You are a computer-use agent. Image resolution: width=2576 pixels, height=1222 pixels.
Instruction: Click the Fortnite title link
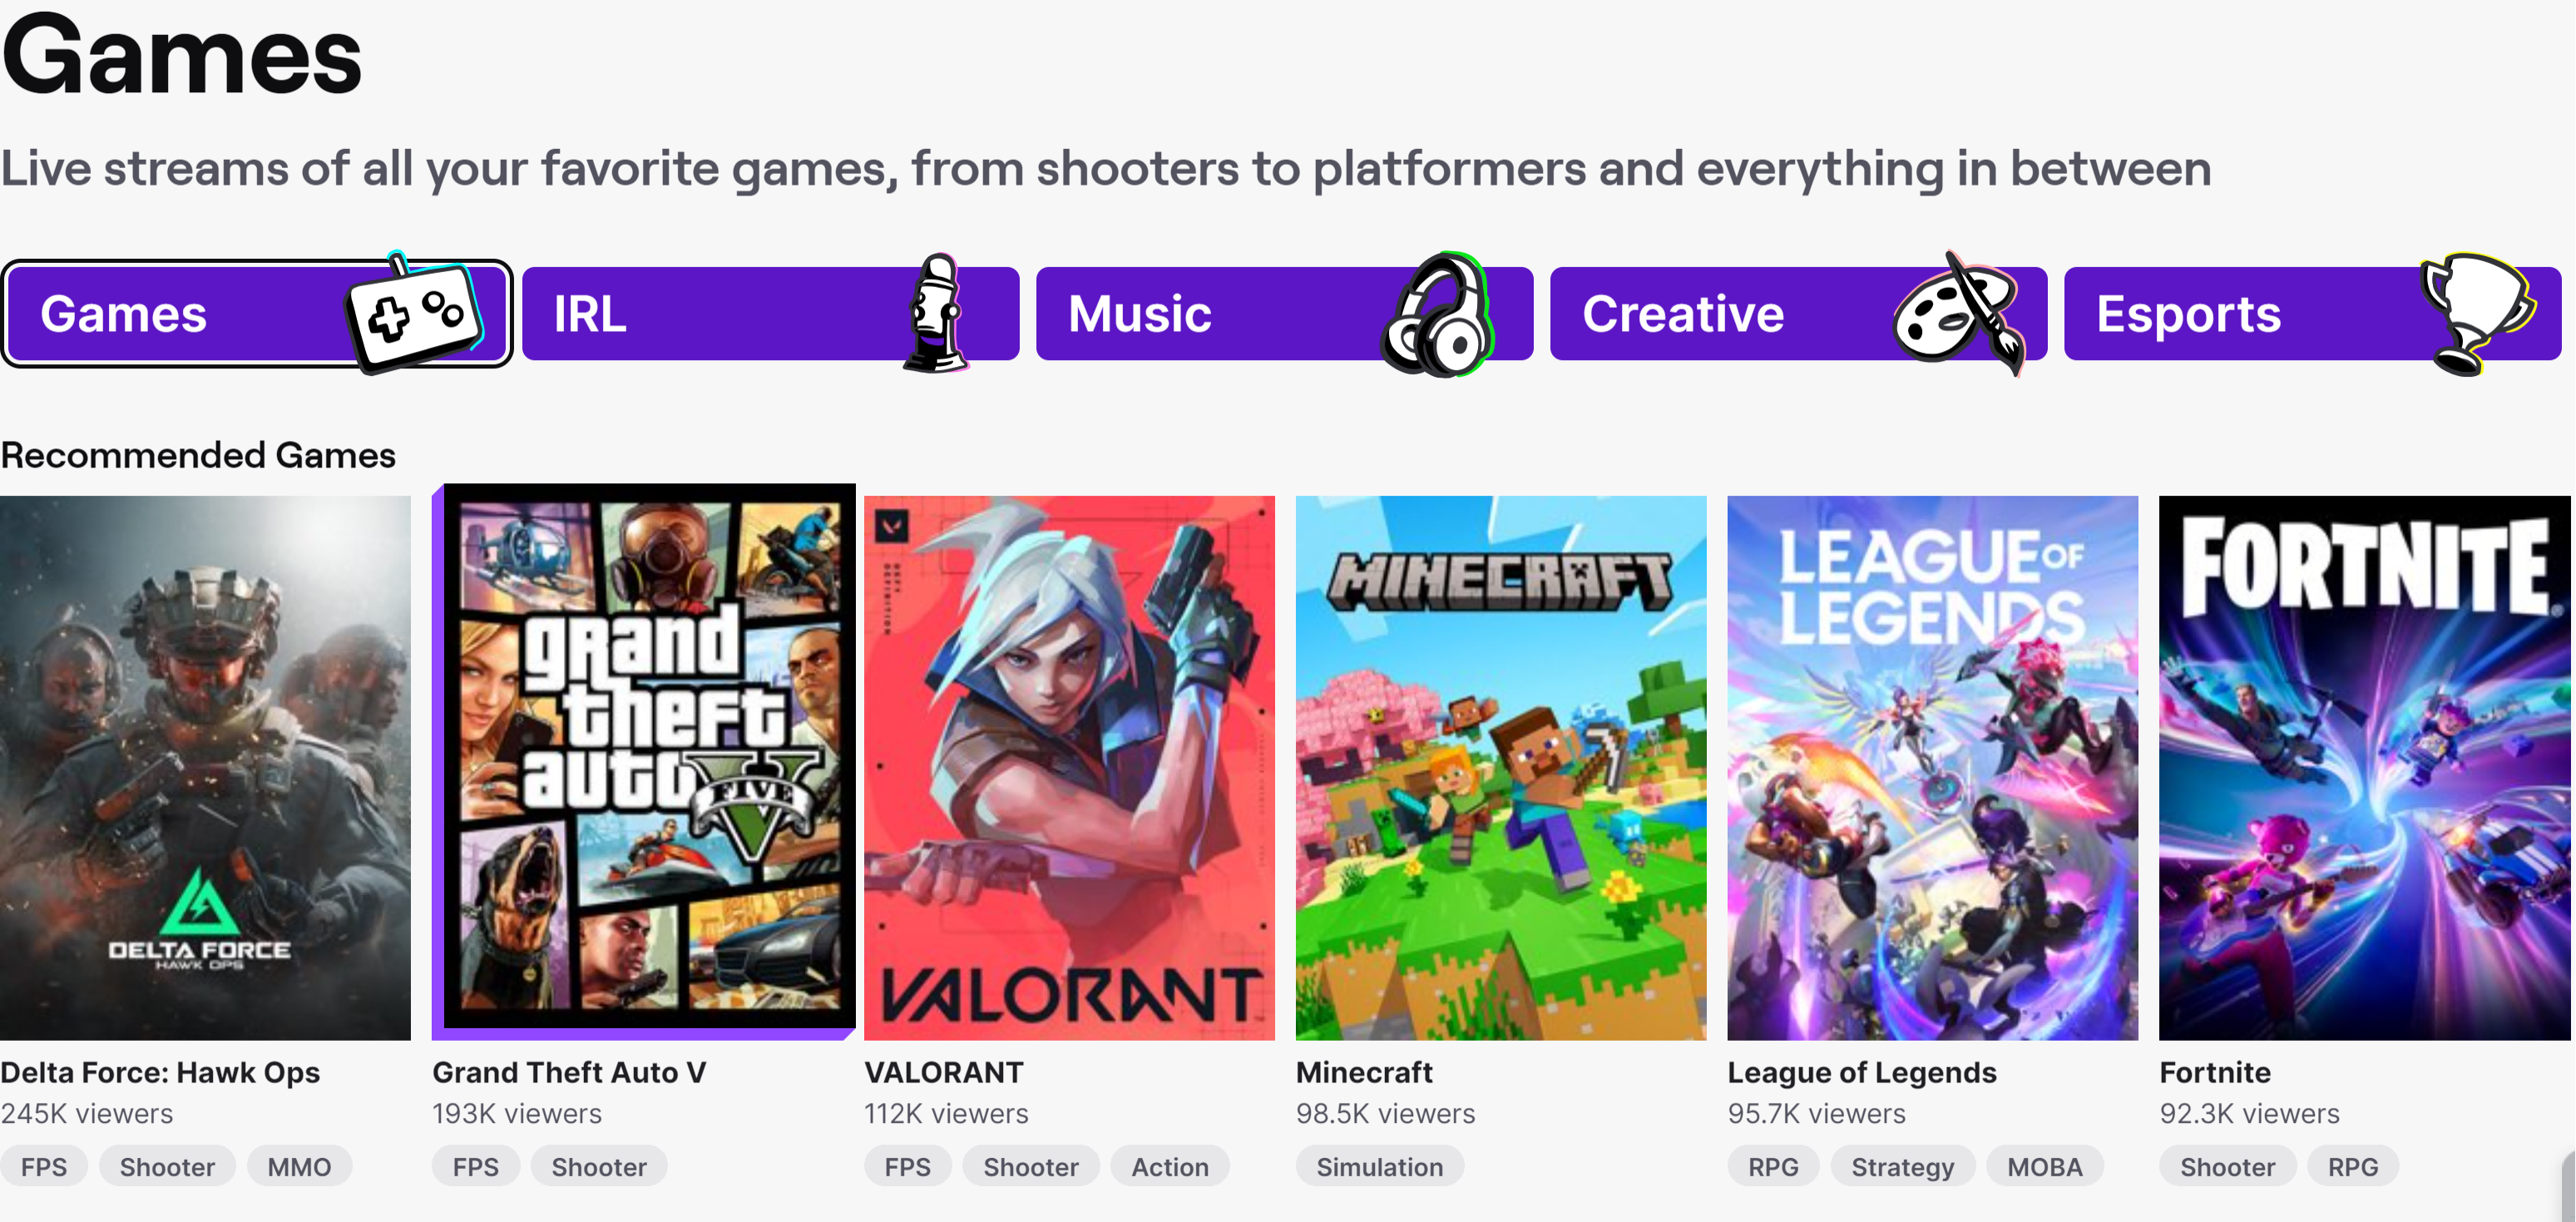2214,1072
